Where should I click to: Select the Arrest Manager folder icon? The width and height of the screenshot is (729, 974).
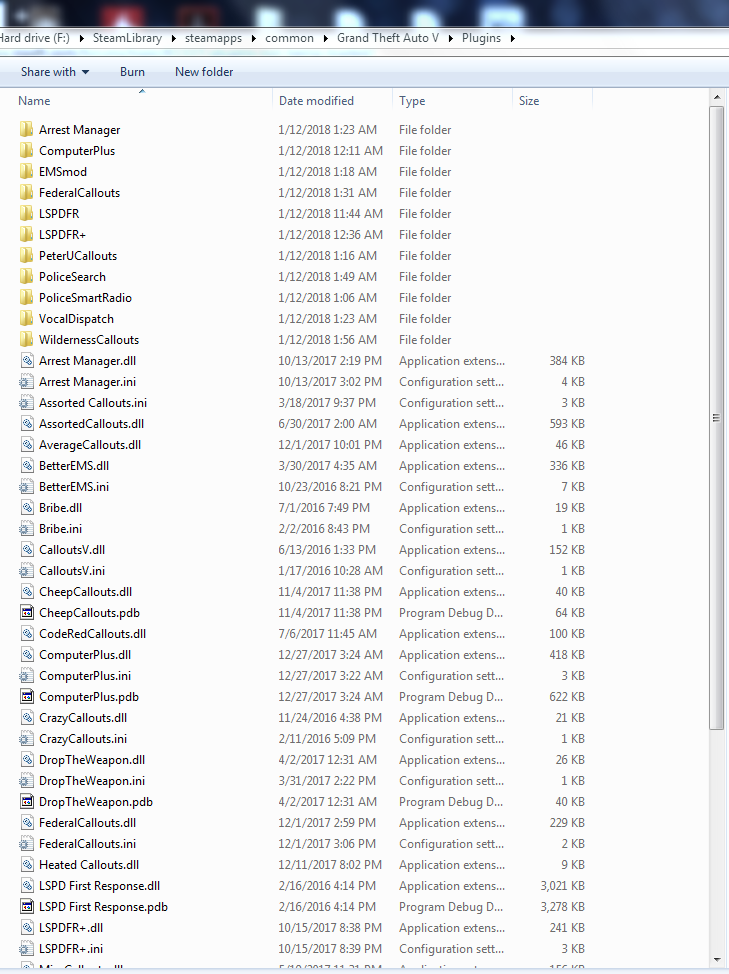(x=26, y=129)
